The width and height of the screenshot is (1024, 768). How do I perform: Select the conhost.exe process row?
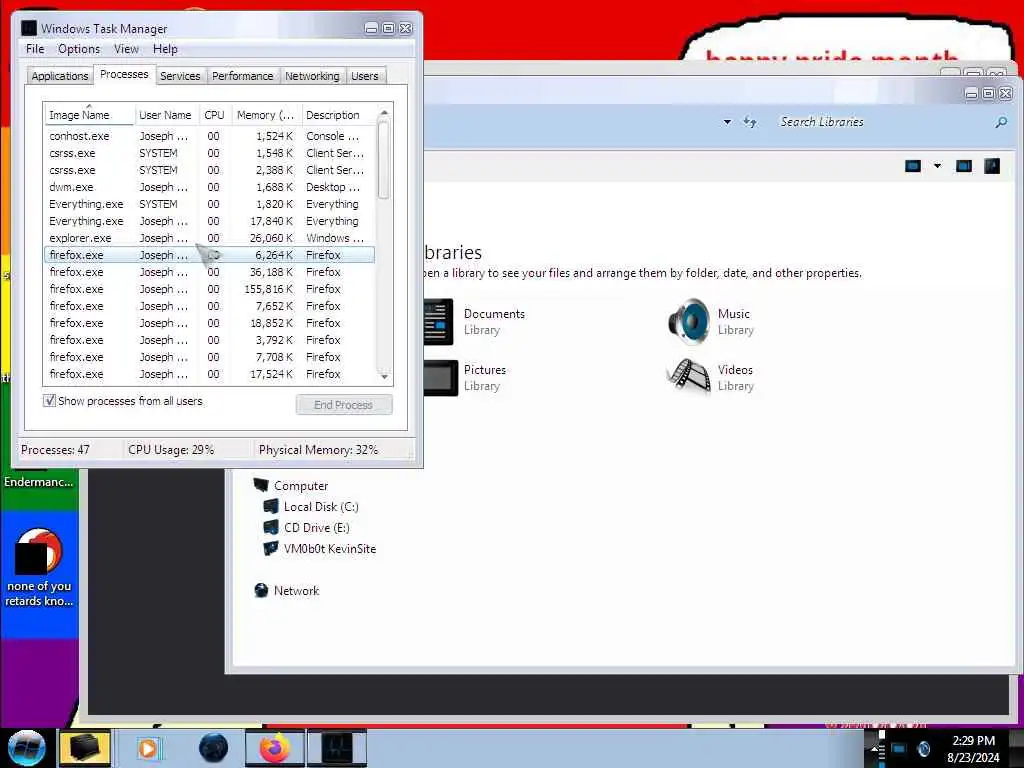coord(209,136)
